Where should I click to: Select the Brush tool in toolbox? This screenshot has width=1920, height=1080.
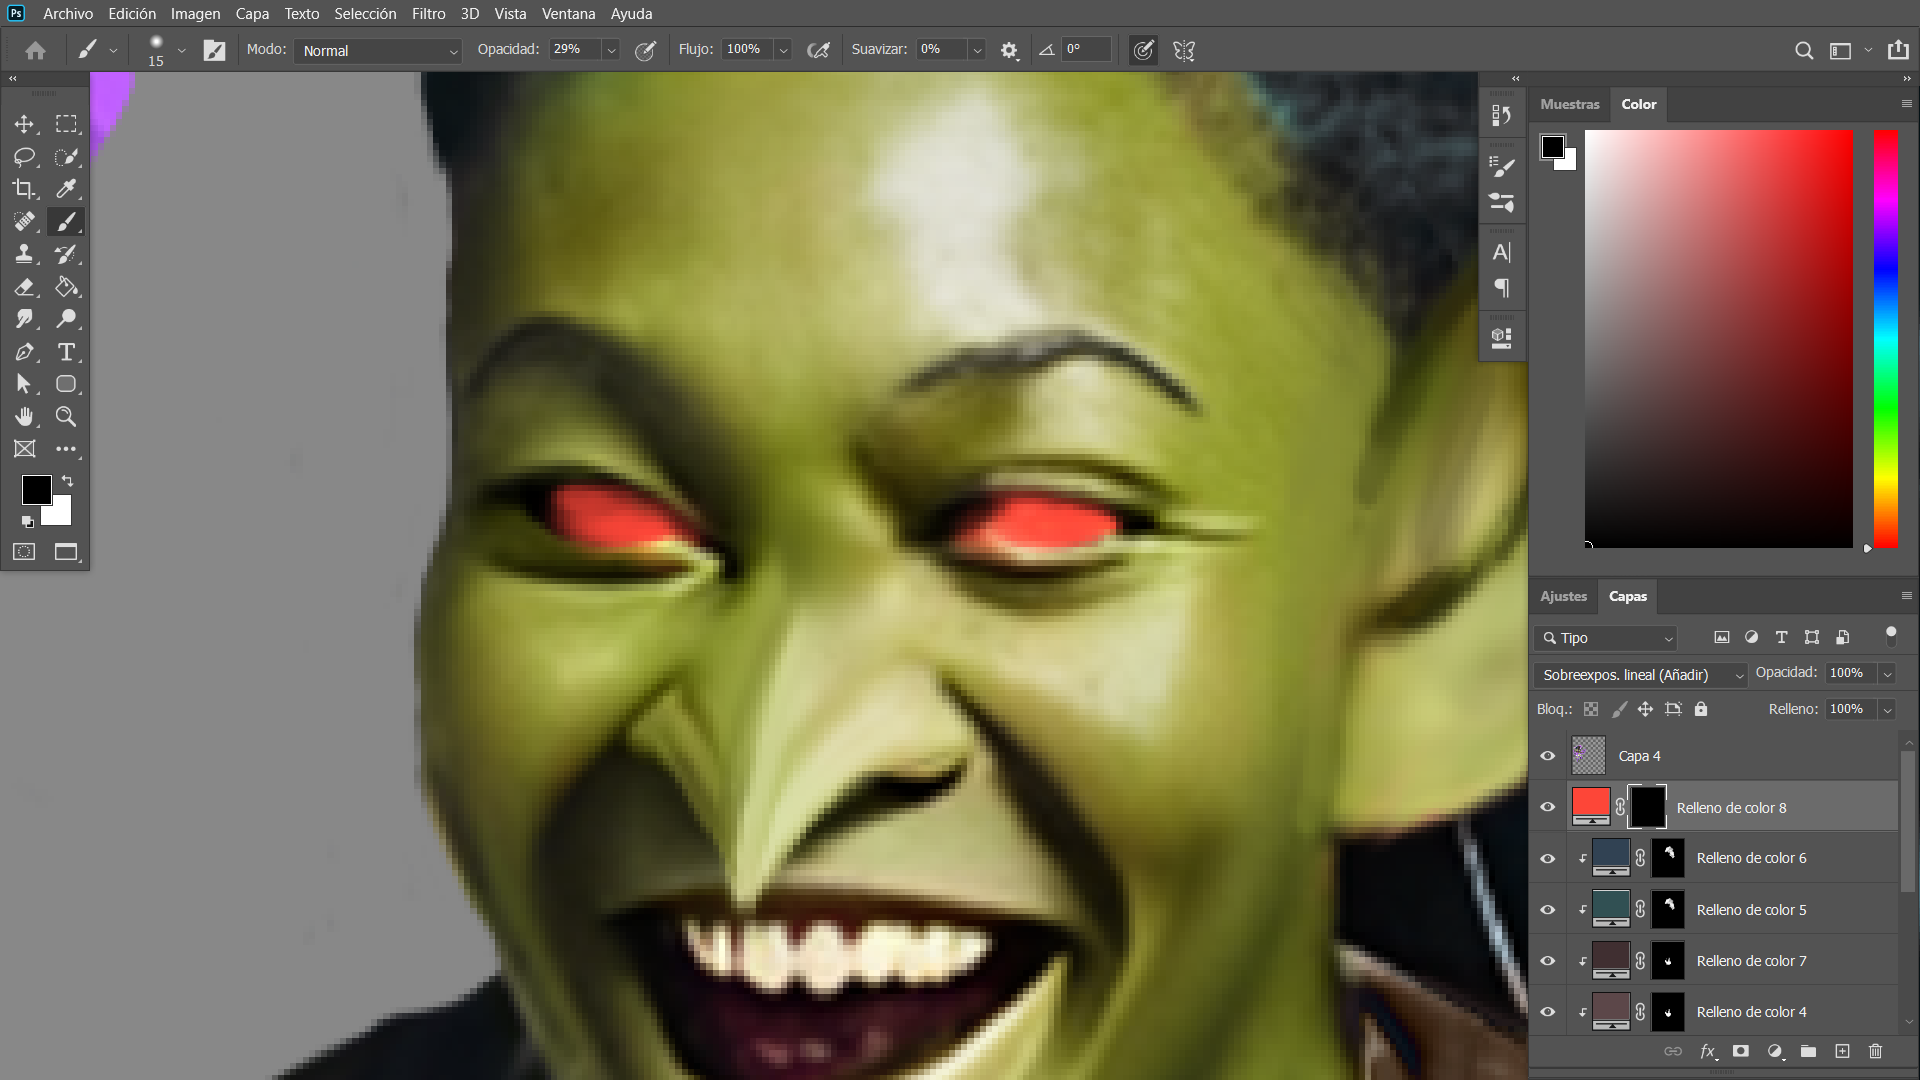coord(66,222)
